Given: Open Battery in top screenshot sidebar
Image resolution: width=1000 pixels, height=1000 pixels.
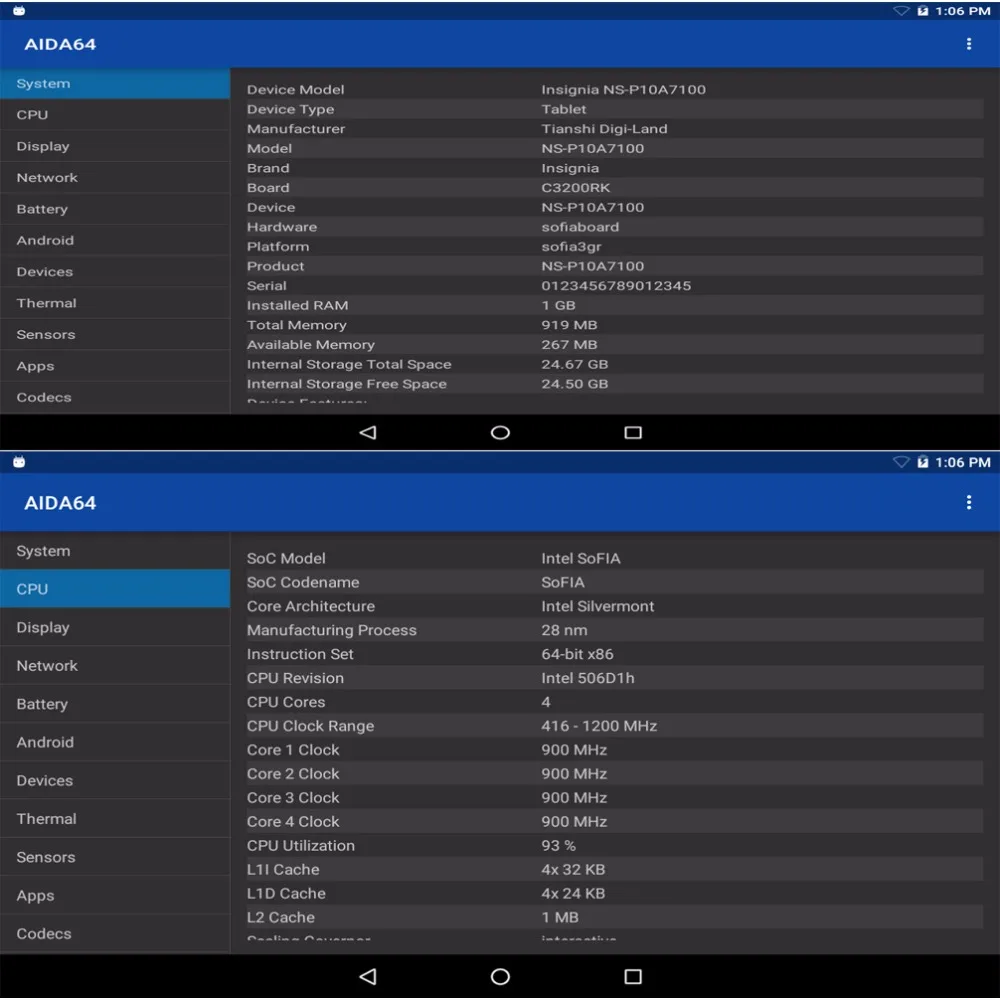Looking at the screenshot, I should [115, 209].
